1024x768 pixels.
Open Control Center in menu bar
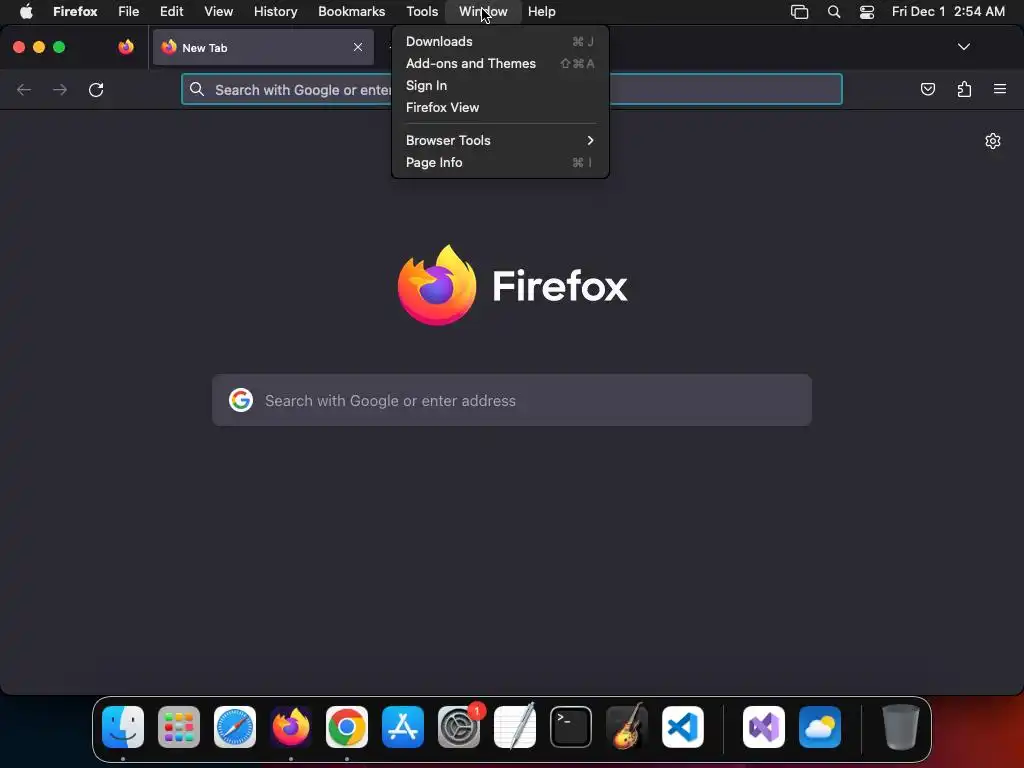pyautogui.click(x=867, y=11)
